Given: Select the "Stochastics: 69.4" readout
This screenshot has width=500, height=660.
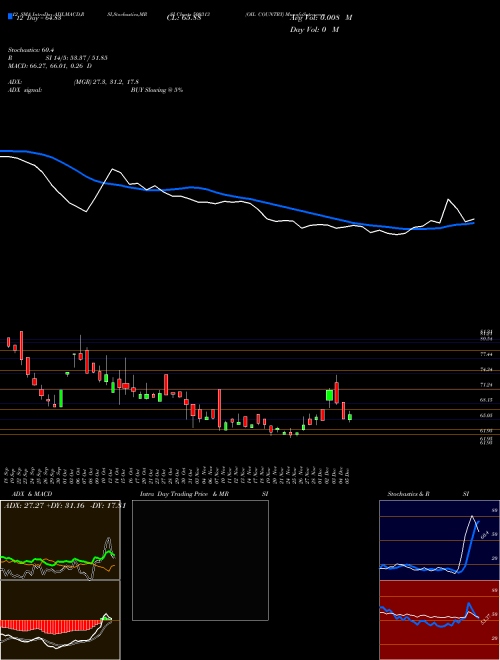Looking at the screenshot, I should (x=29, y=50).
